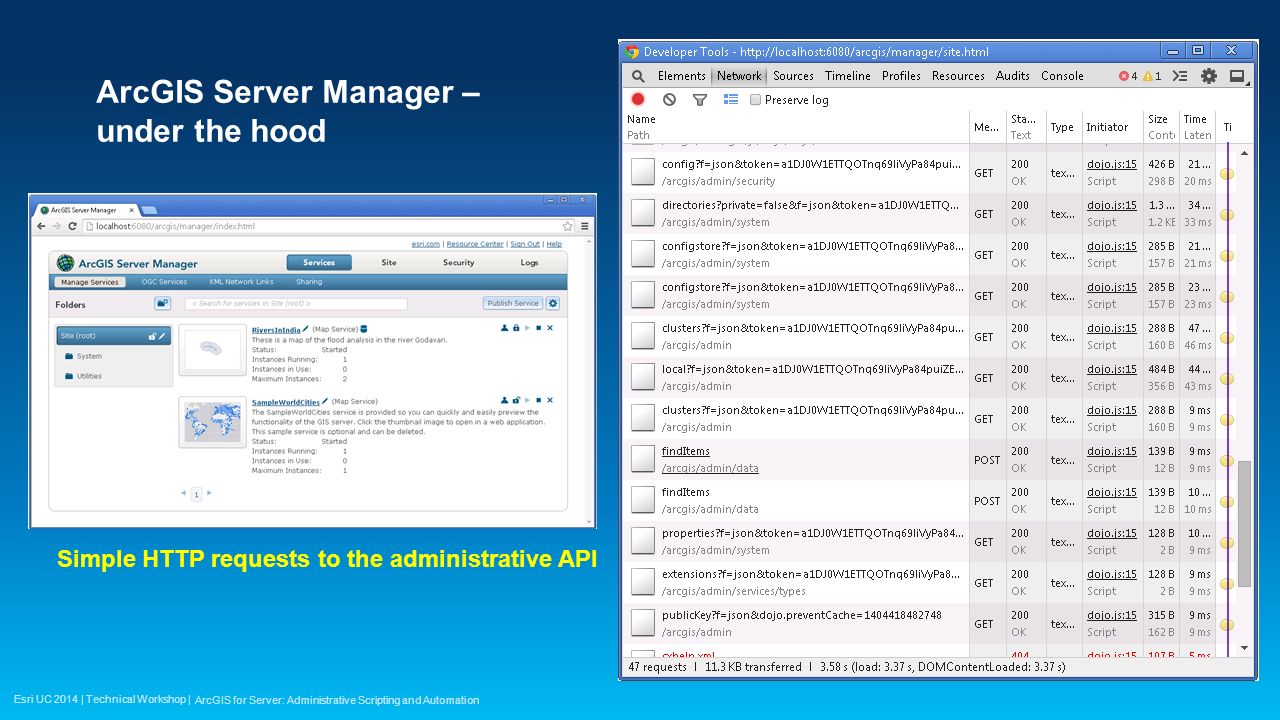Open the Security tab in Server Manager
Viewport: 1280px width, 720px height.
[x=459, y=263]
